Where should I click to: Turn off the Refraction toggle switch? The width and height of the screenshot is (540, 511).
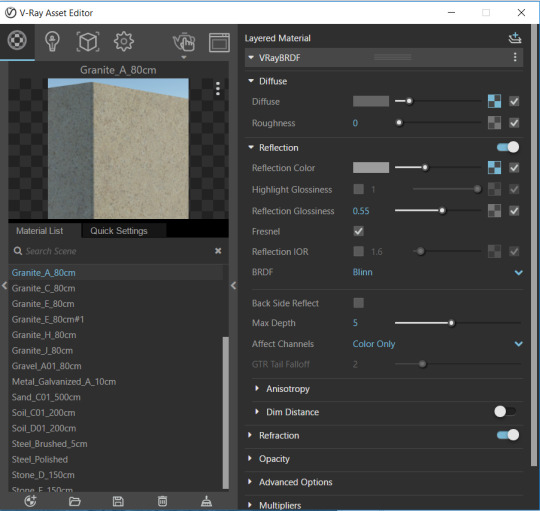tap(508, 435)
